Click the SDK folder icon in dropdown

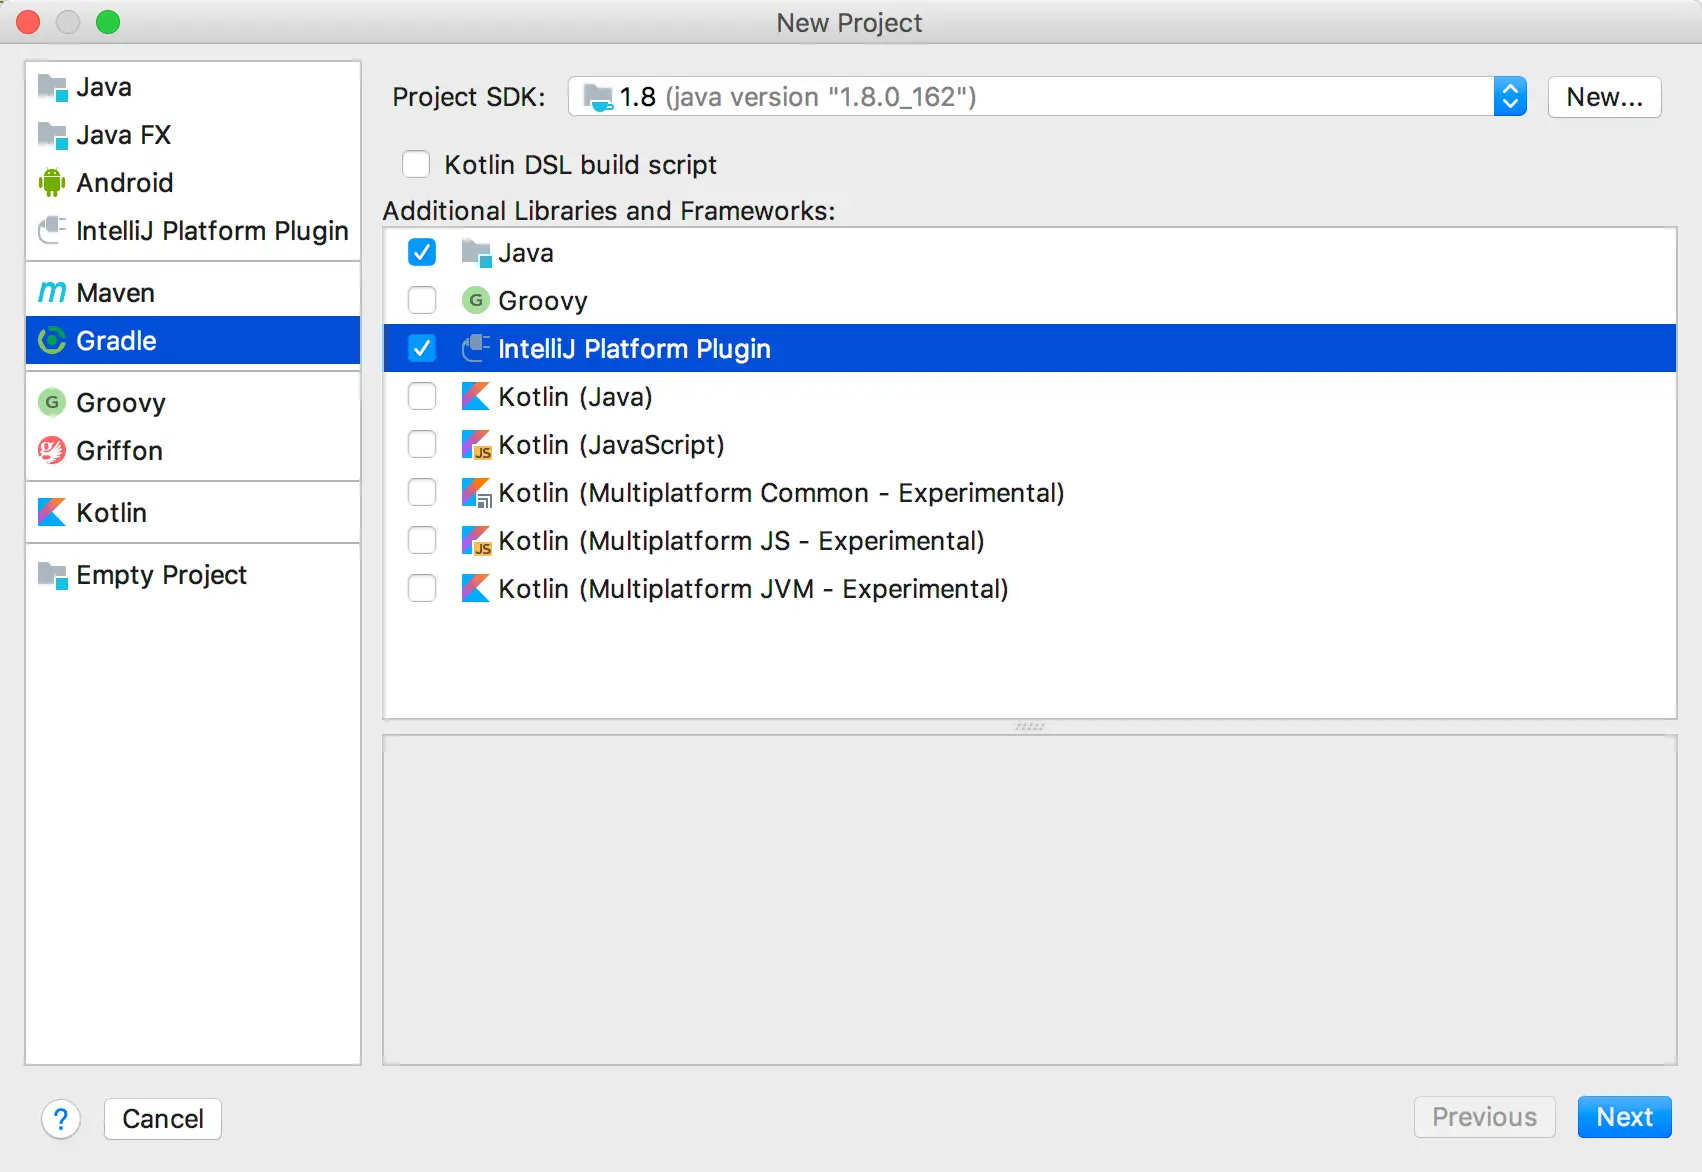click(x=598, y=97)
